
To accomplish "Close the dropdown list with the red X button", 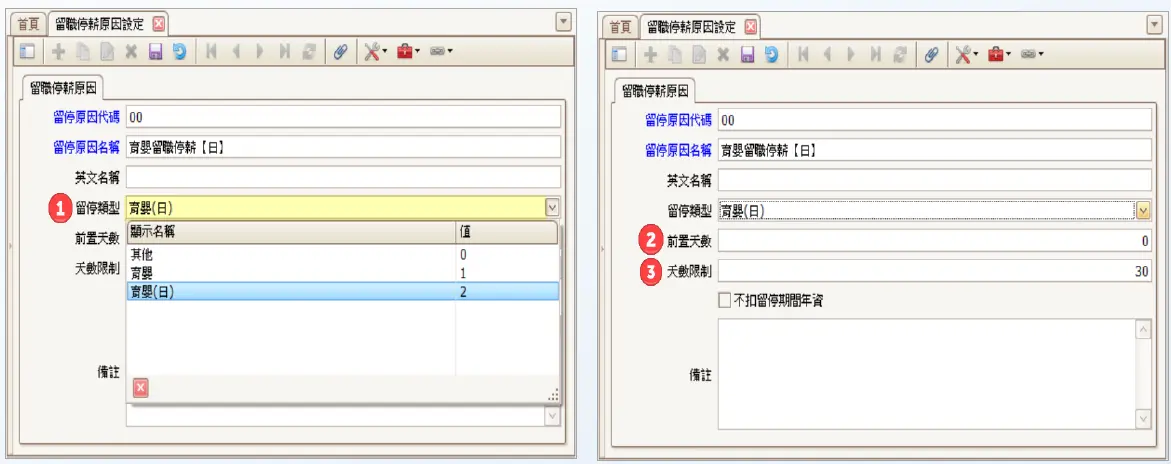I will click(140, 388).
